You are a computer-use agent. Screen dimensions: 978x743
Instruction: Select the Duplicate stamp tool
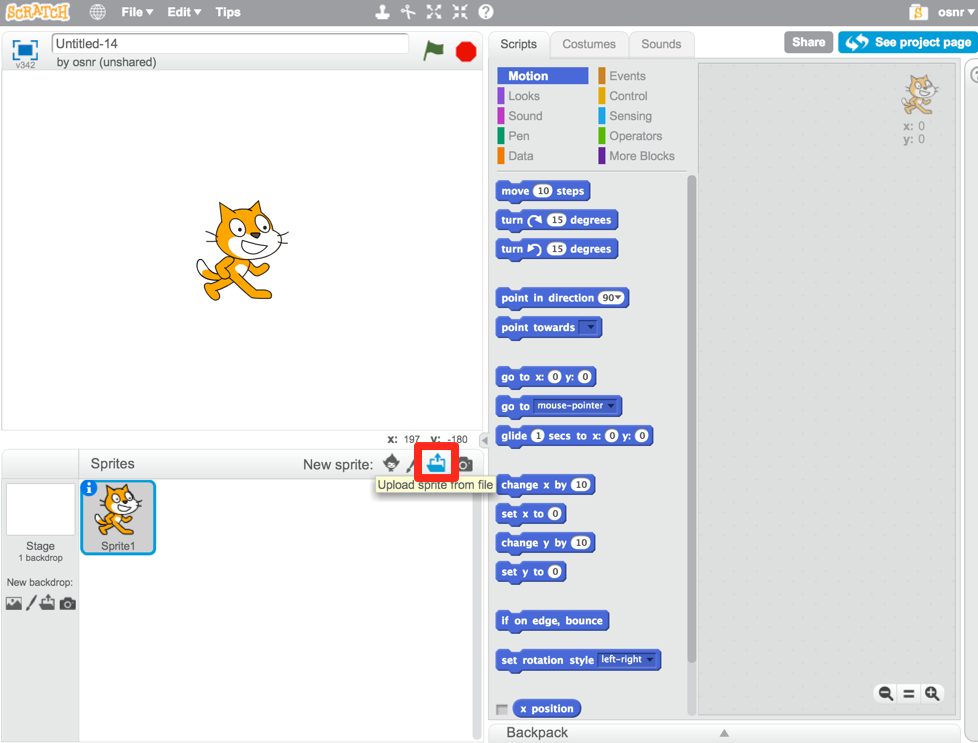point(382,12)
